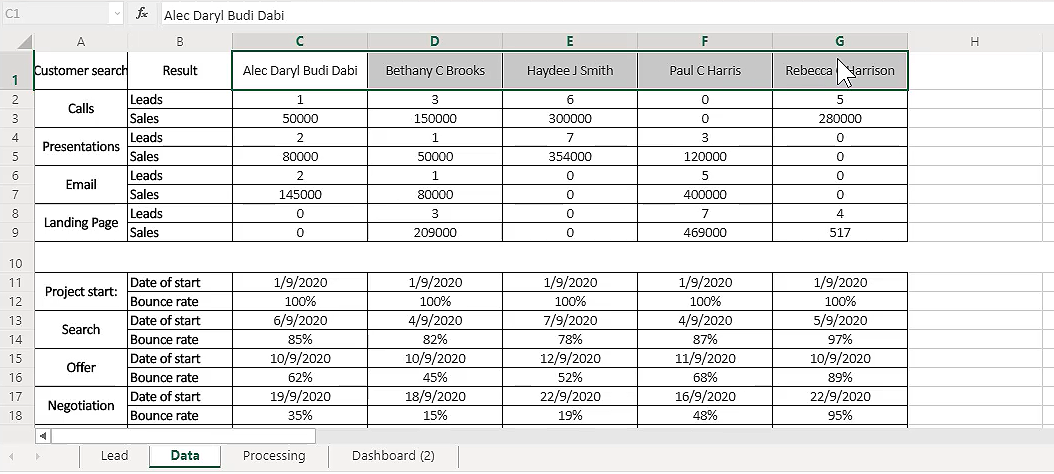Click the horizontal scrollbar left arrow

(x=42, y=436)
